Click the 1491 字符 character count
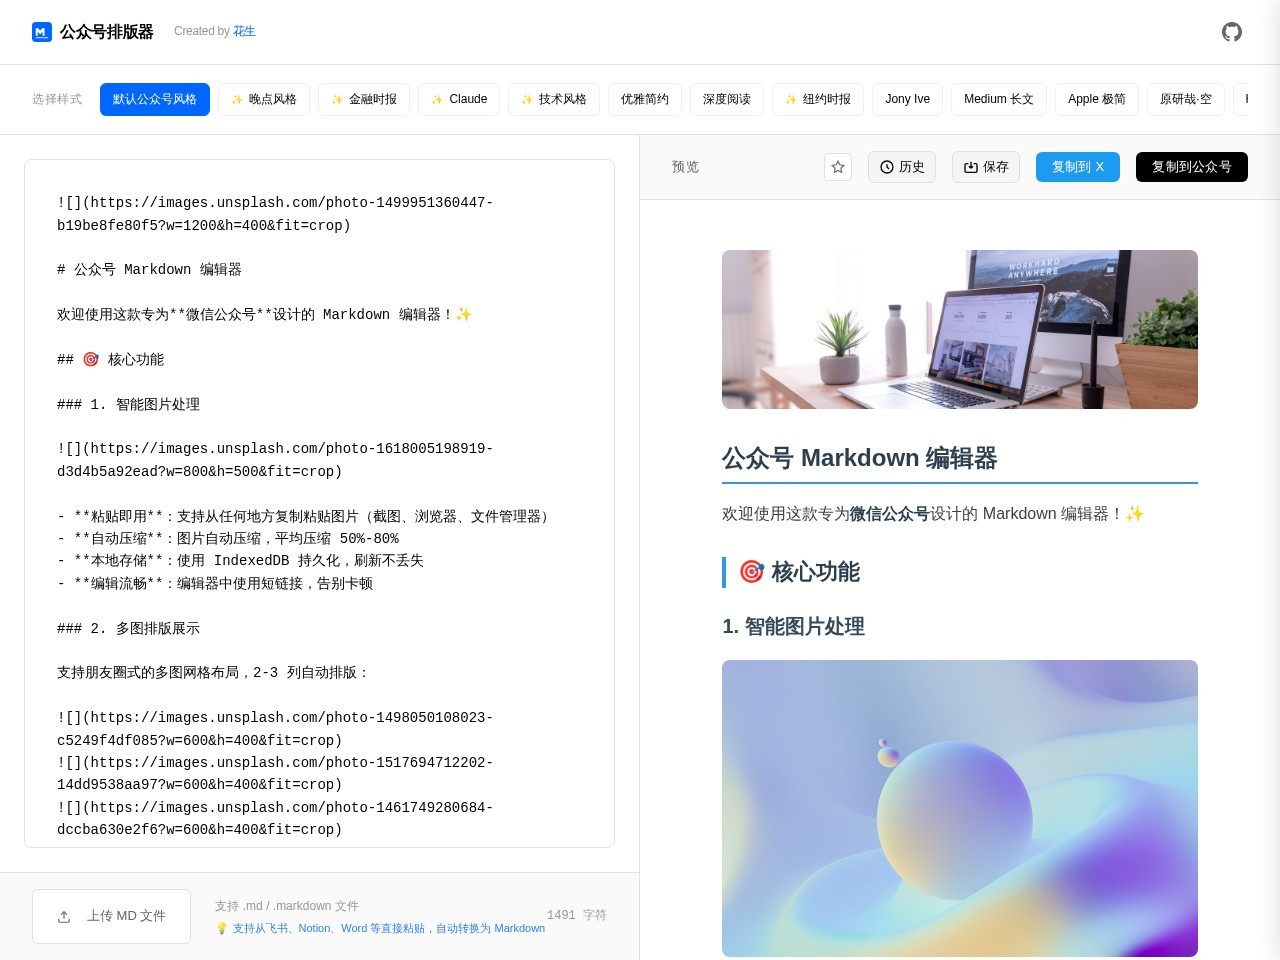The height and width of the screenshot is (960, 1280). click(577, 915)
